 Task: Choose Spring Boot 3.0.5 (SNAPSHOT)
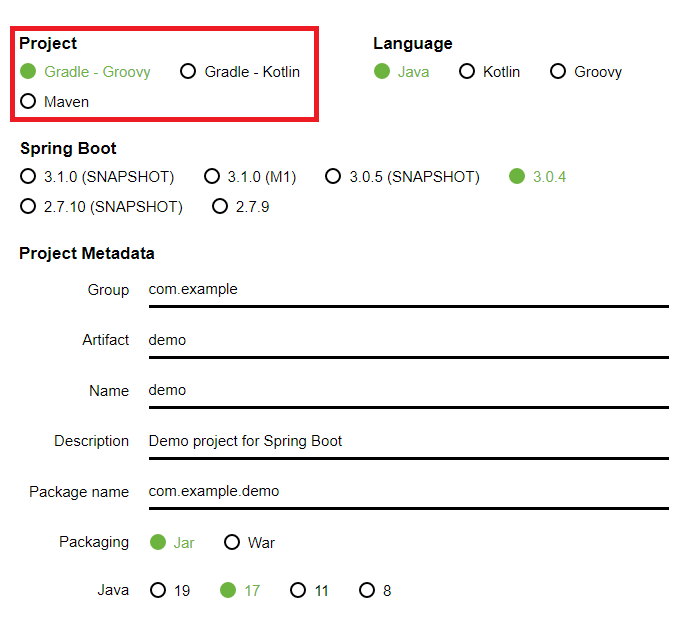pos(402,176)
